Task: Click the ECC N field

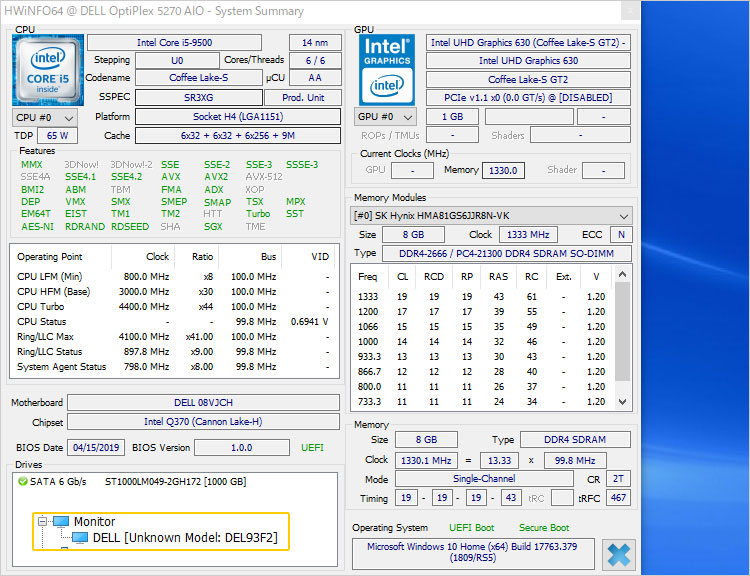Action: (x=621, y=234)
